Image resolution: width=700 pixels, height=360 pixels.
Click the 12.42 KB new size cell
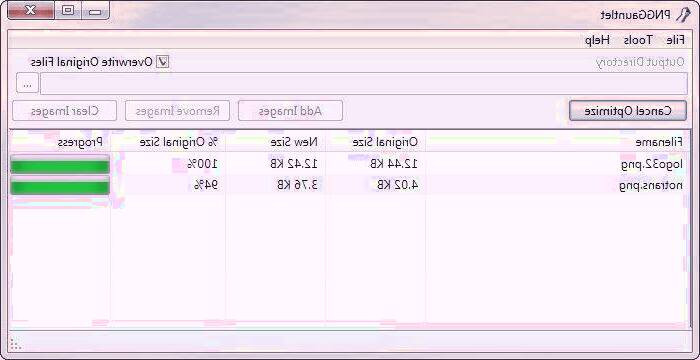coord(294,164)
